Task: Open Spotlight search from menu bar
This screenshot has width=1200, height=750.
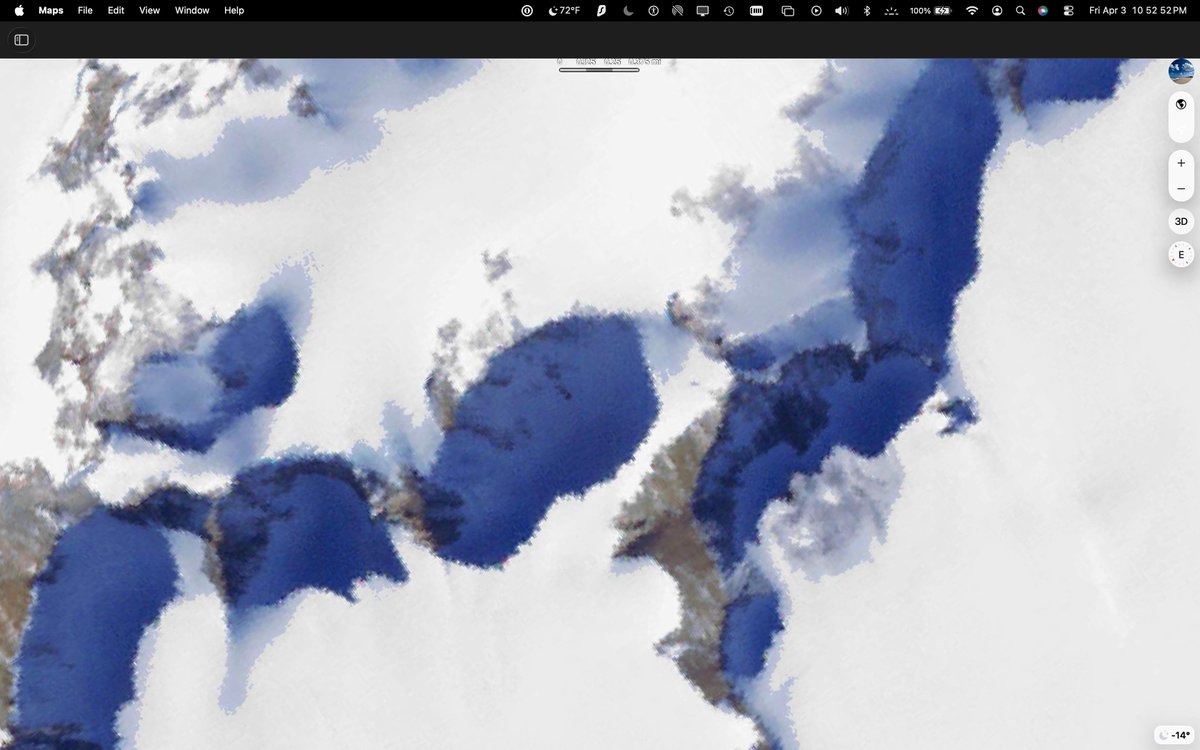Action: point(1020,10)
